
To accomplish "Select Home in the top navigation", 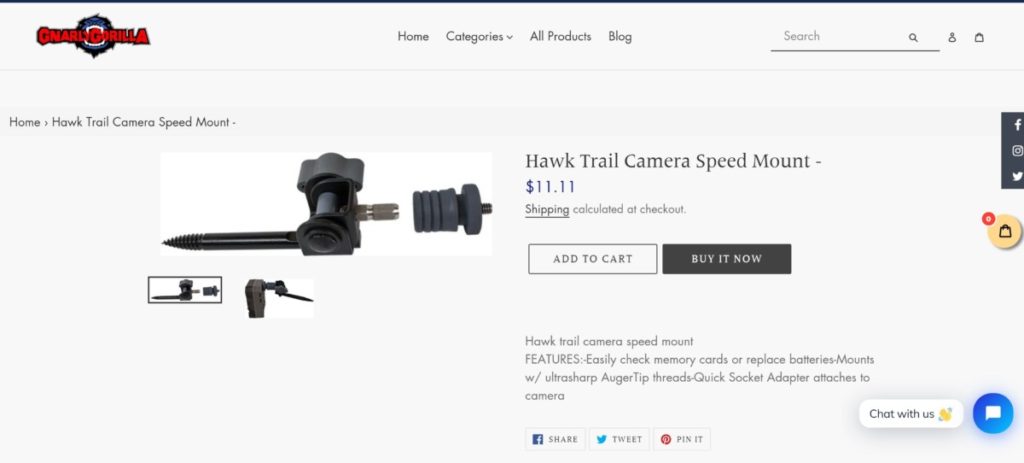I will (x=413, y=37).
